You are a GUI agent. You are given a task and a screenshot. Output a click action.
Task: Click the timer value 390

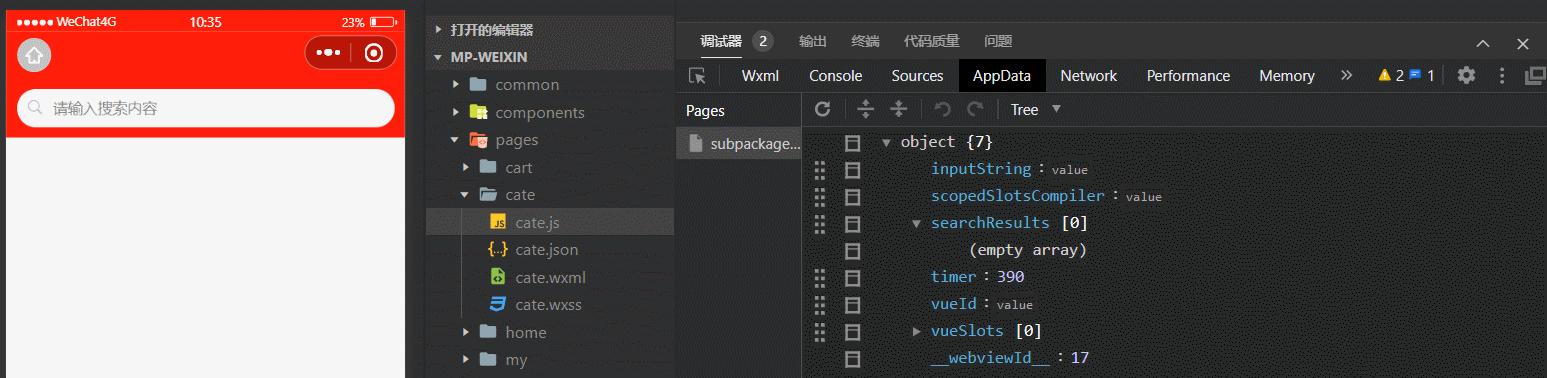point(1010,277)
